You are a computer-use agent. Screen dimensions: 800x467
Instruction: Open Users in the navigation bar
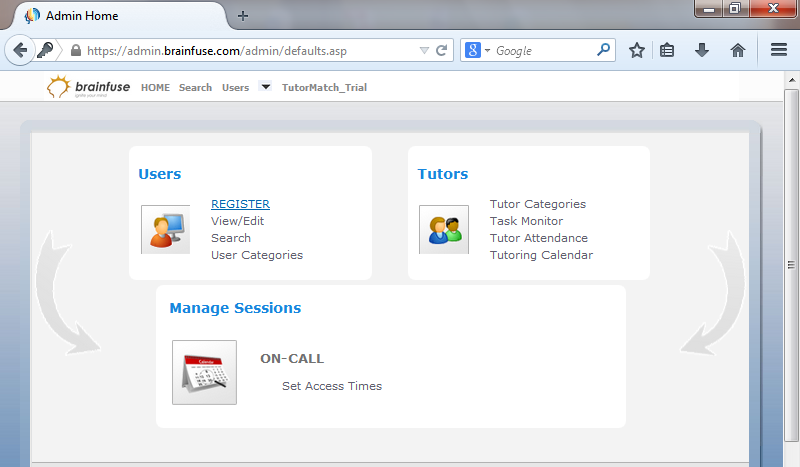[x=235, y=87]
